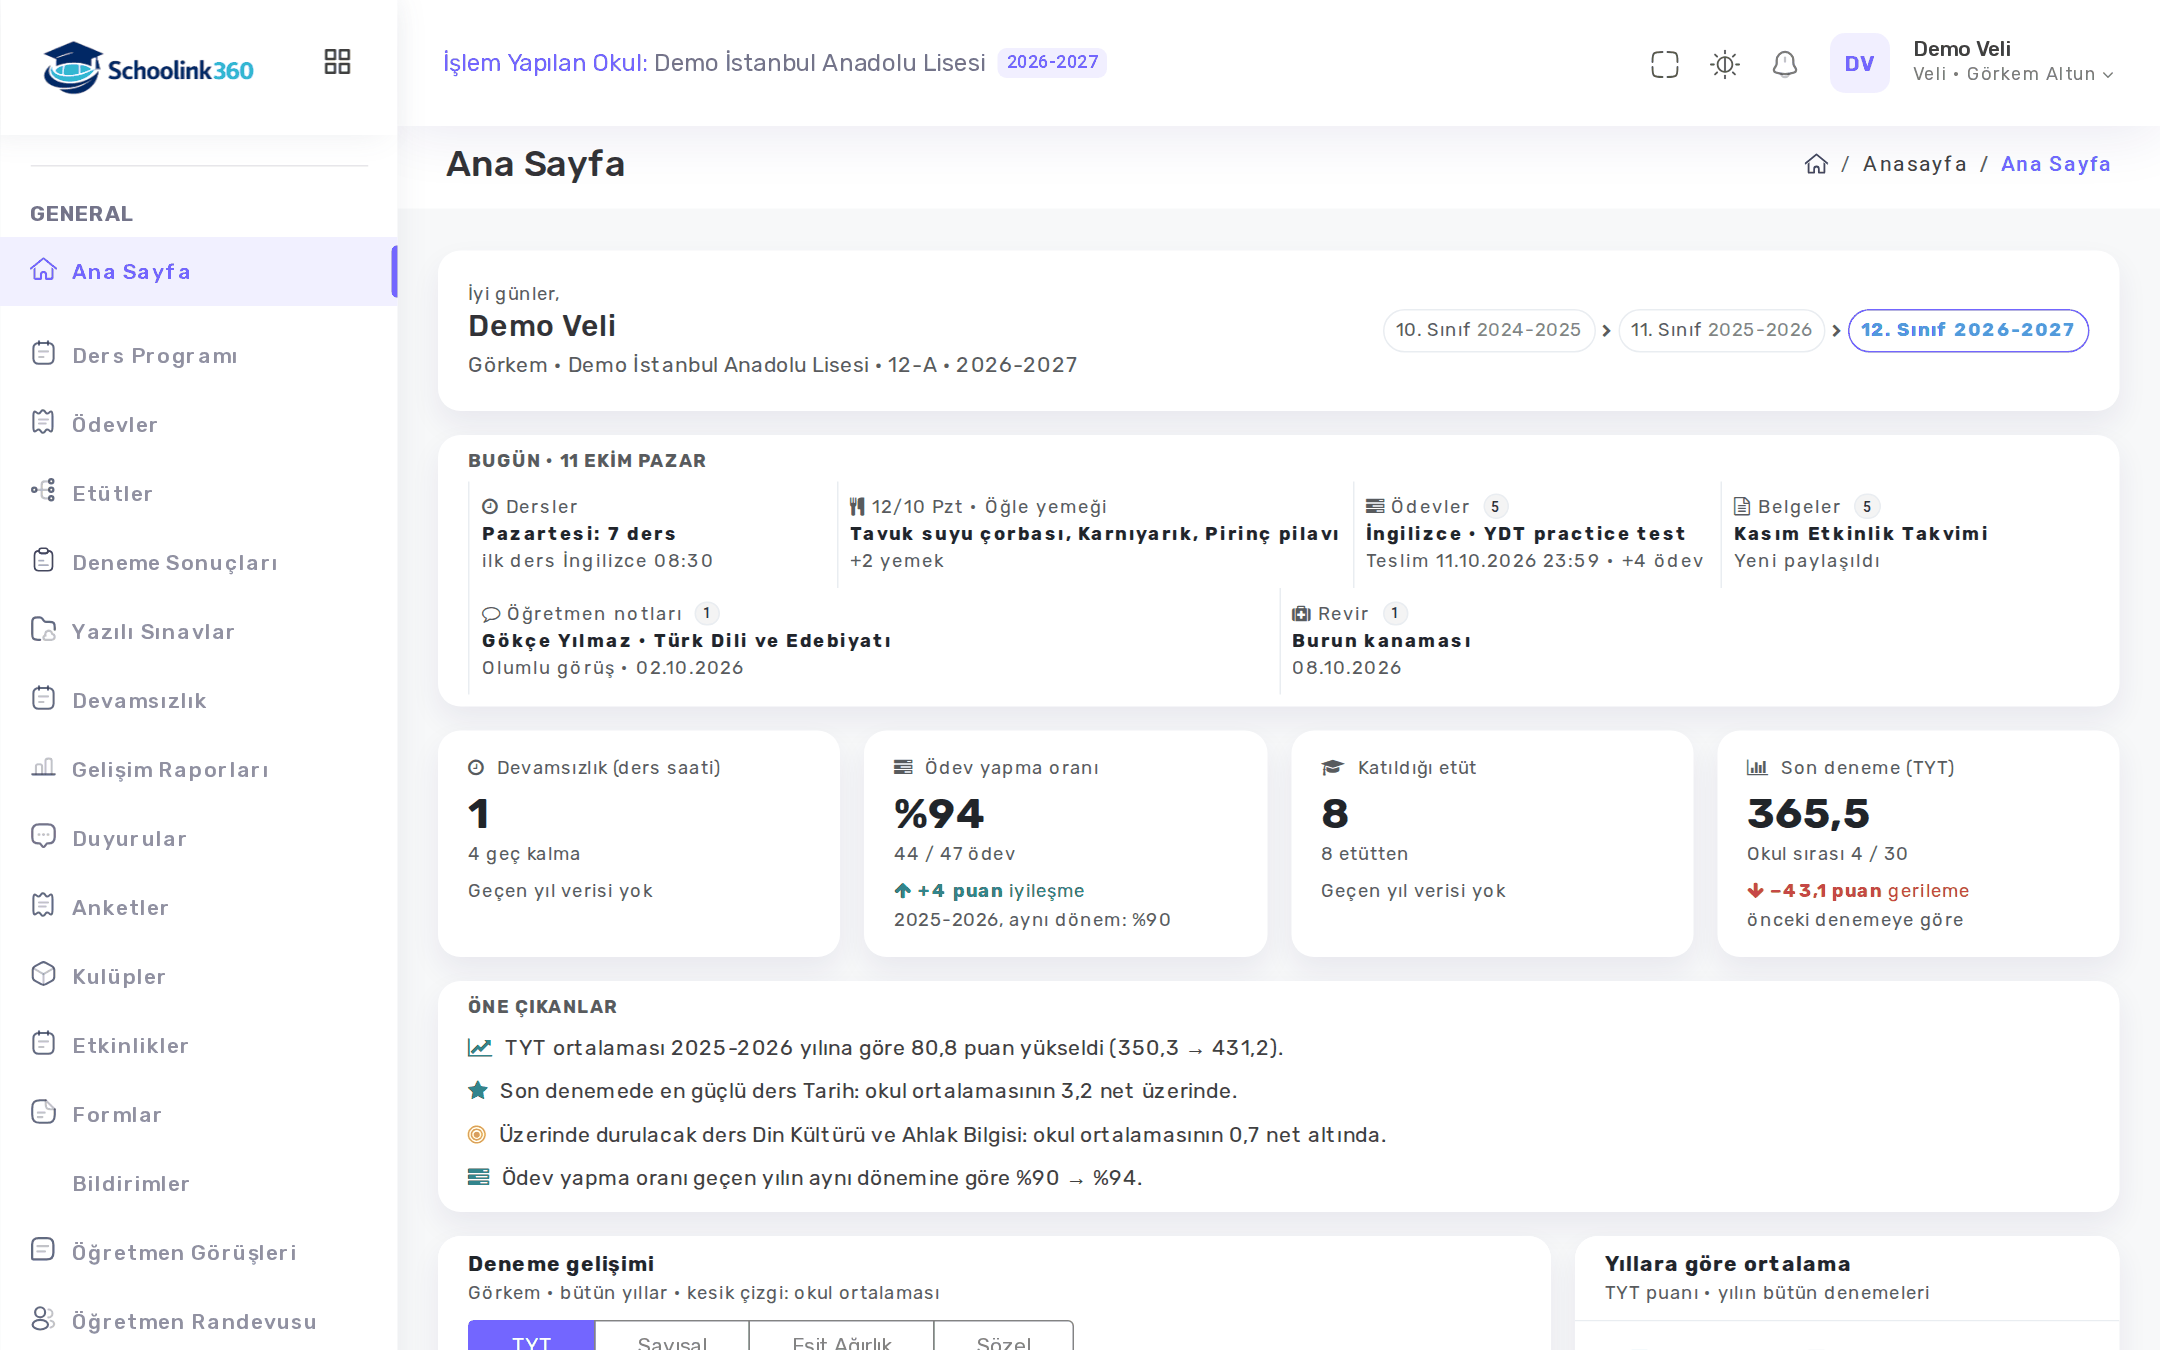Click the Son deneme (TYT) 365,5 card
The height and width of the screenshot is (1350, 2160).
(x=1918, y=843)
